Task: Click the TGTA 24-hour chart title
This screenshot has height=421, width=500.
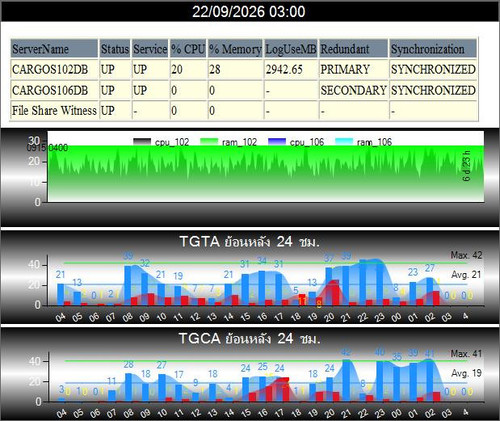Action: tap(250, 241)
